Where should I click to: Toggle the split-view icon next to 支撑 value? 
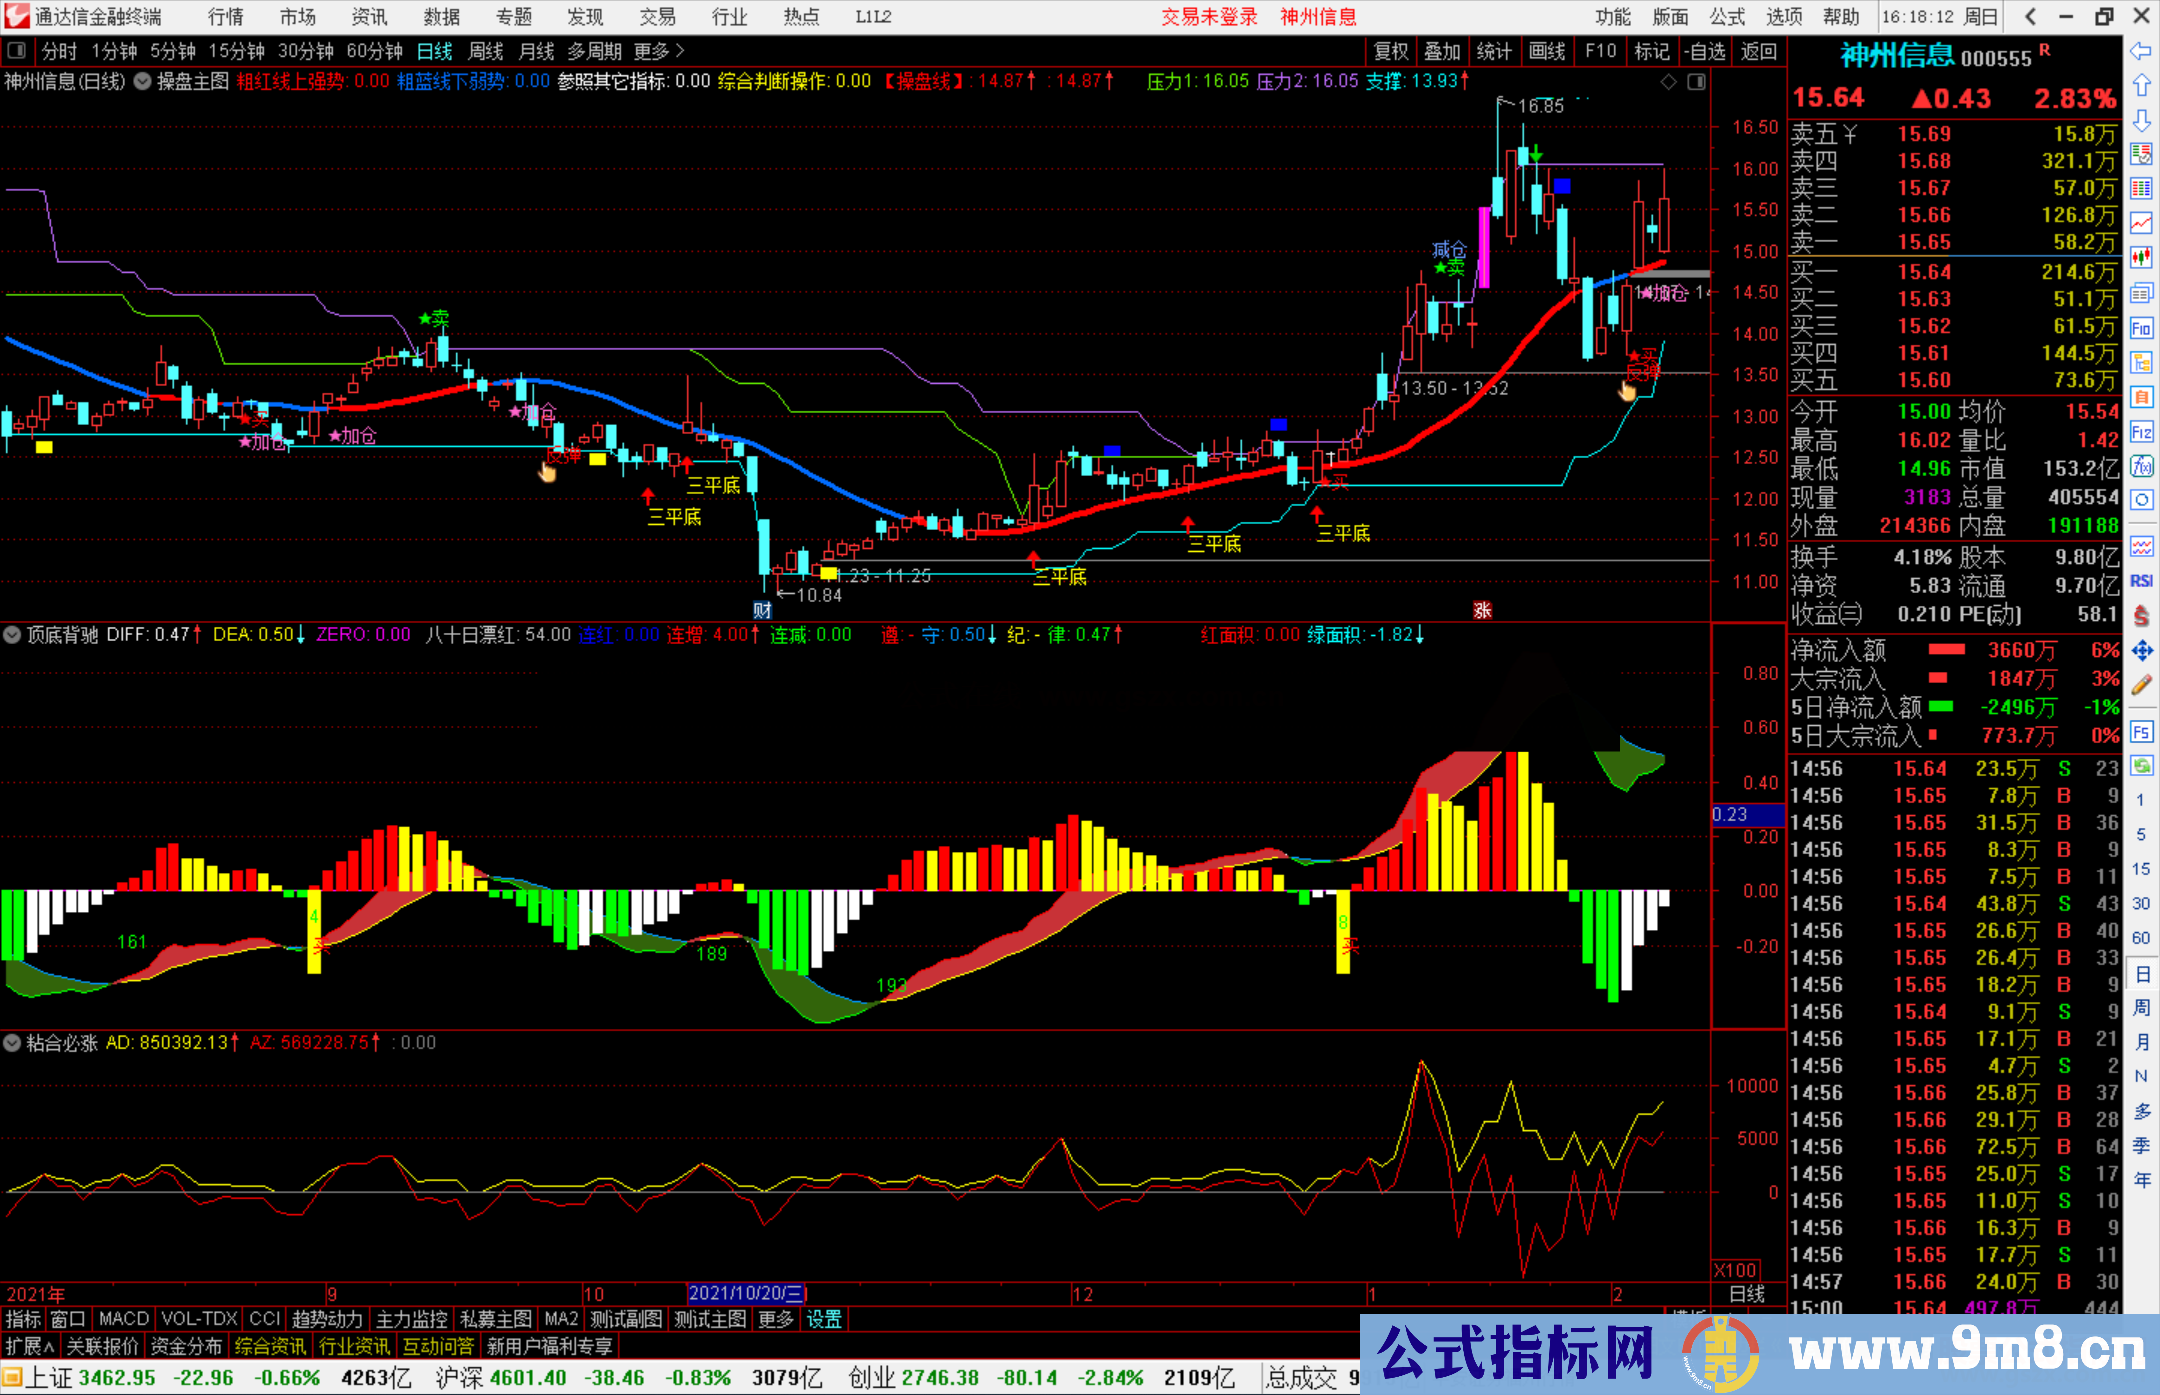coord(1697,82)
